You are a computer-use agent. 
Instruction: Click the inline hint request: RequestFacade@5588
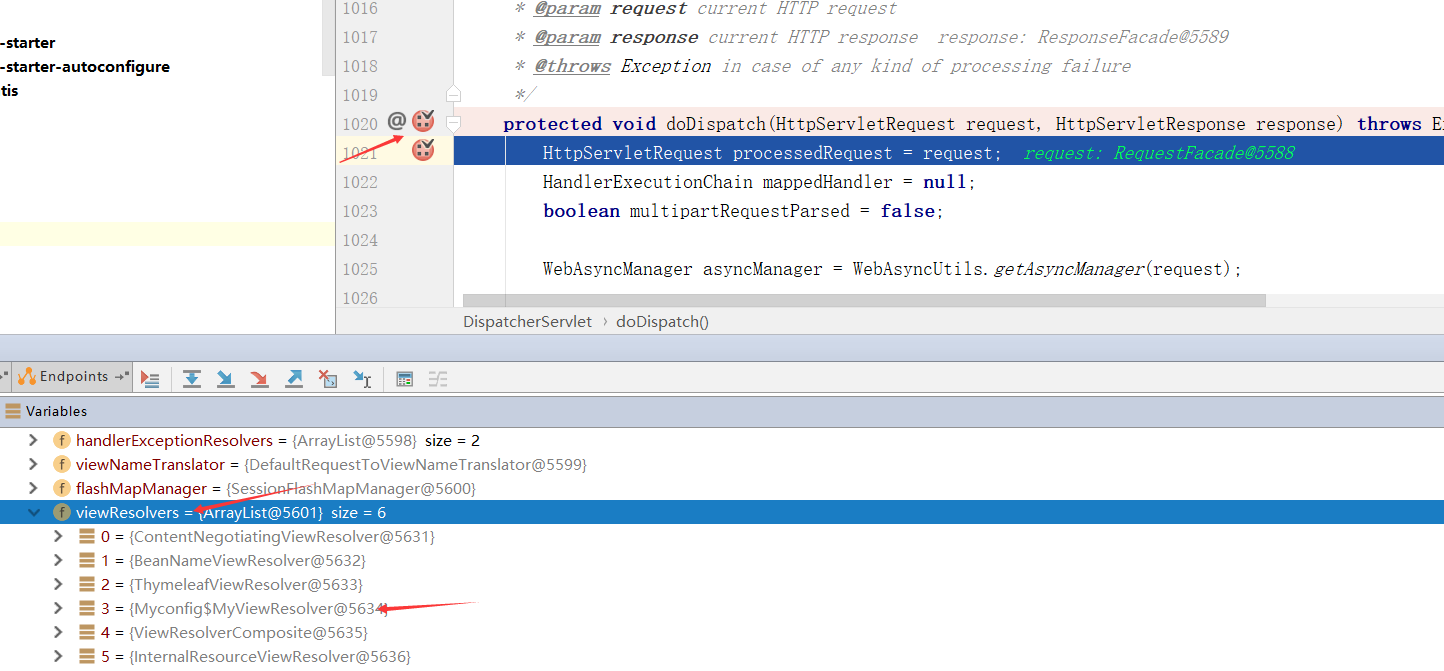1159,153
